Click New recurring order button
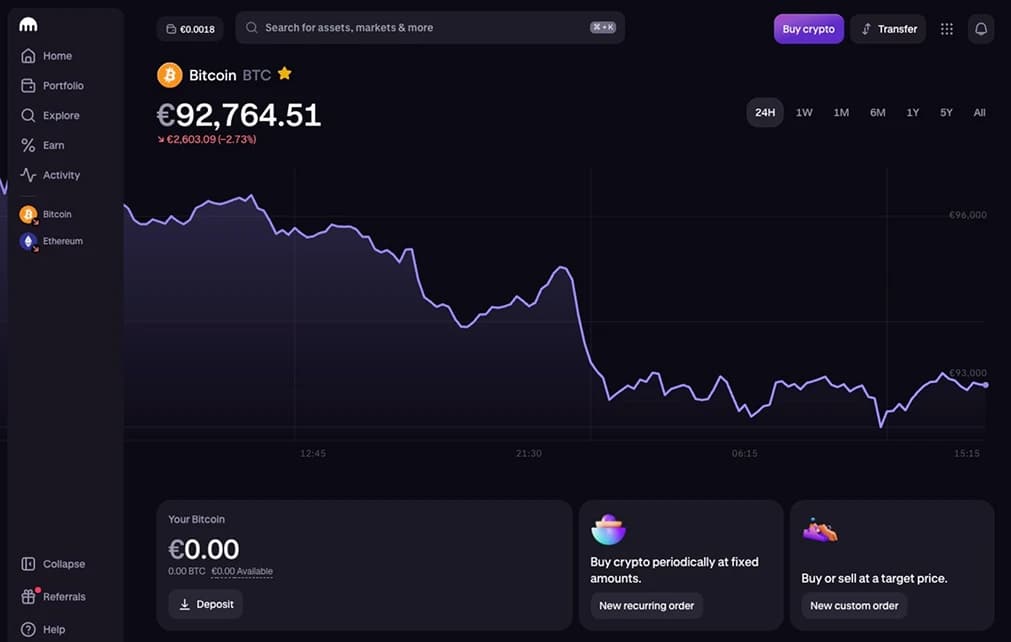 click(x=647, y=605)
